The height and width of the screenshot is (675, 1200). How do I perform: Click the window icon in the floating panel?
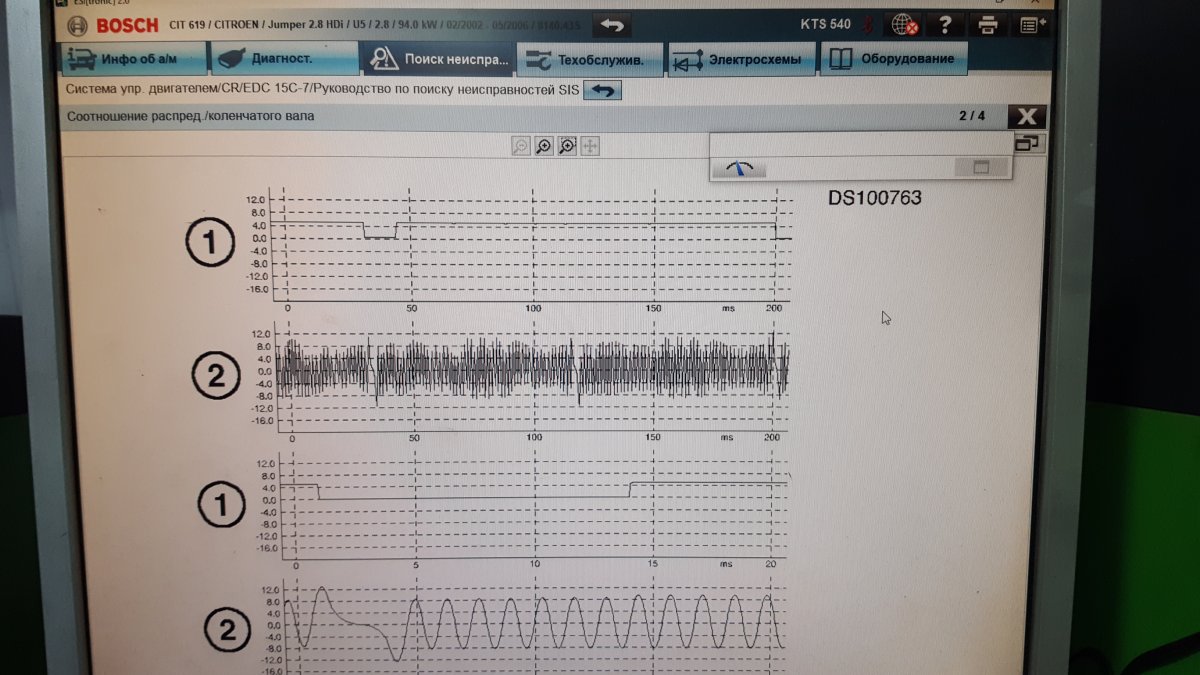tap(981, 168)
